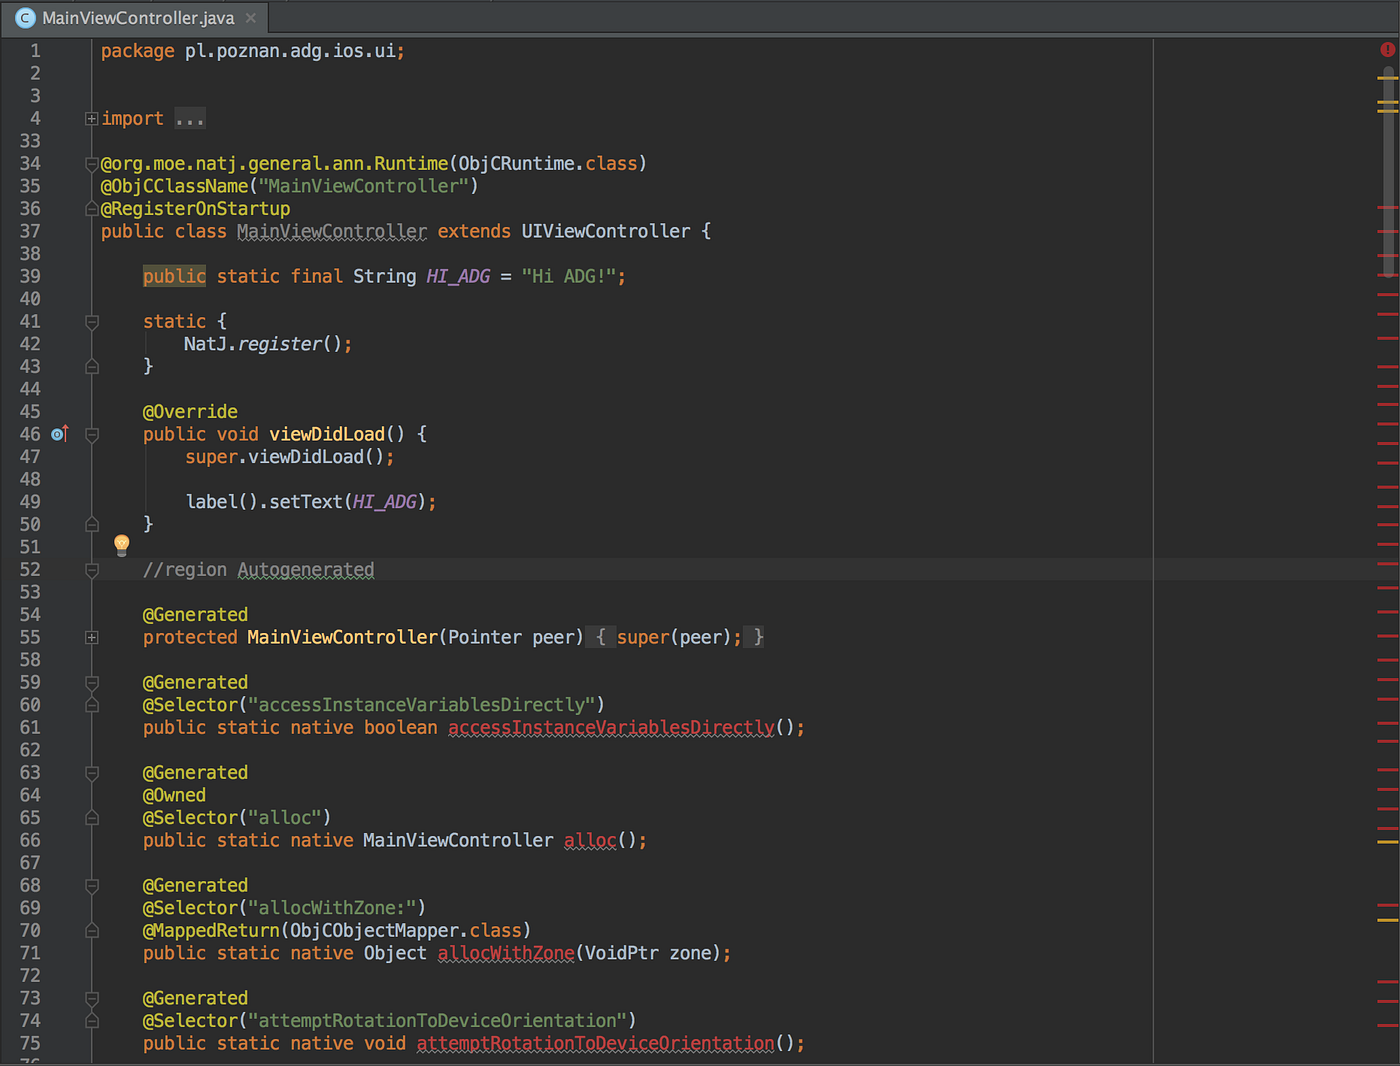
Task: Click NatJ.register() call
Action: (263, 344)
